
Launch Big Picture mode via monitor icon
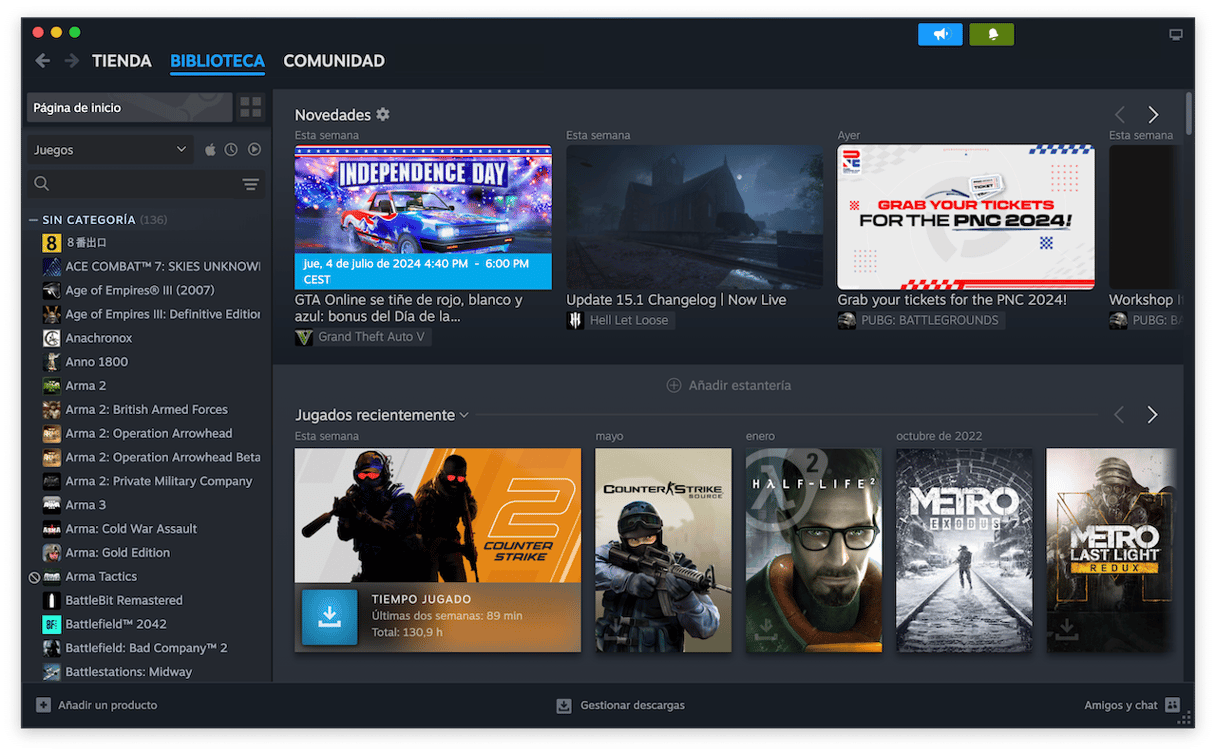[x=1176, y=35]
